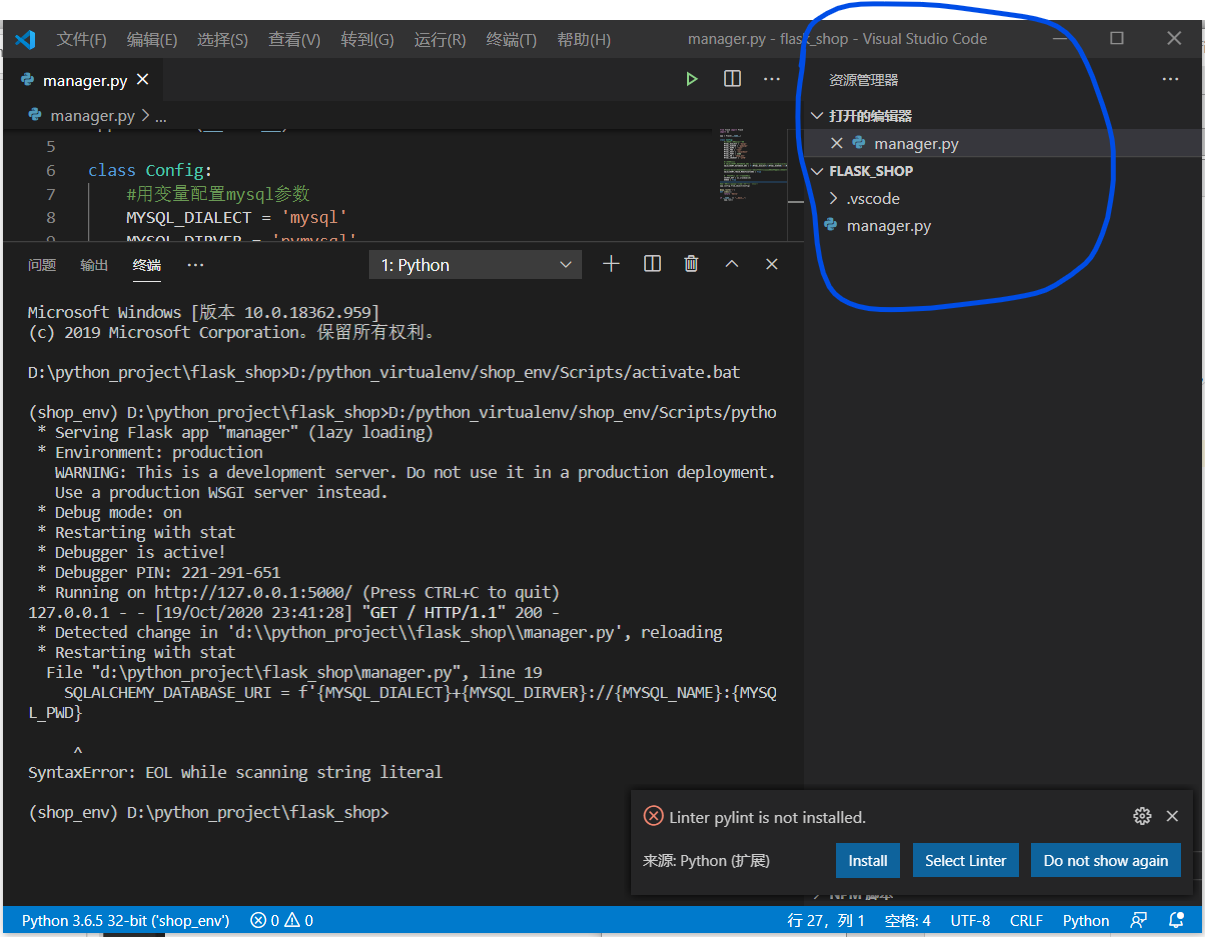Switch to the 终端 panel tab

point(147,265)
